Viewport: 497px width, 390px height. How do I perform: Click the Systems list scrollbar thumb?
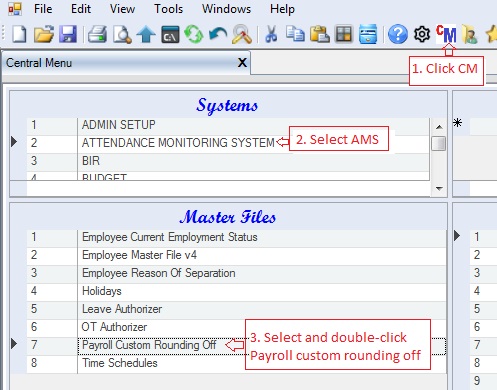coord(439,143)
